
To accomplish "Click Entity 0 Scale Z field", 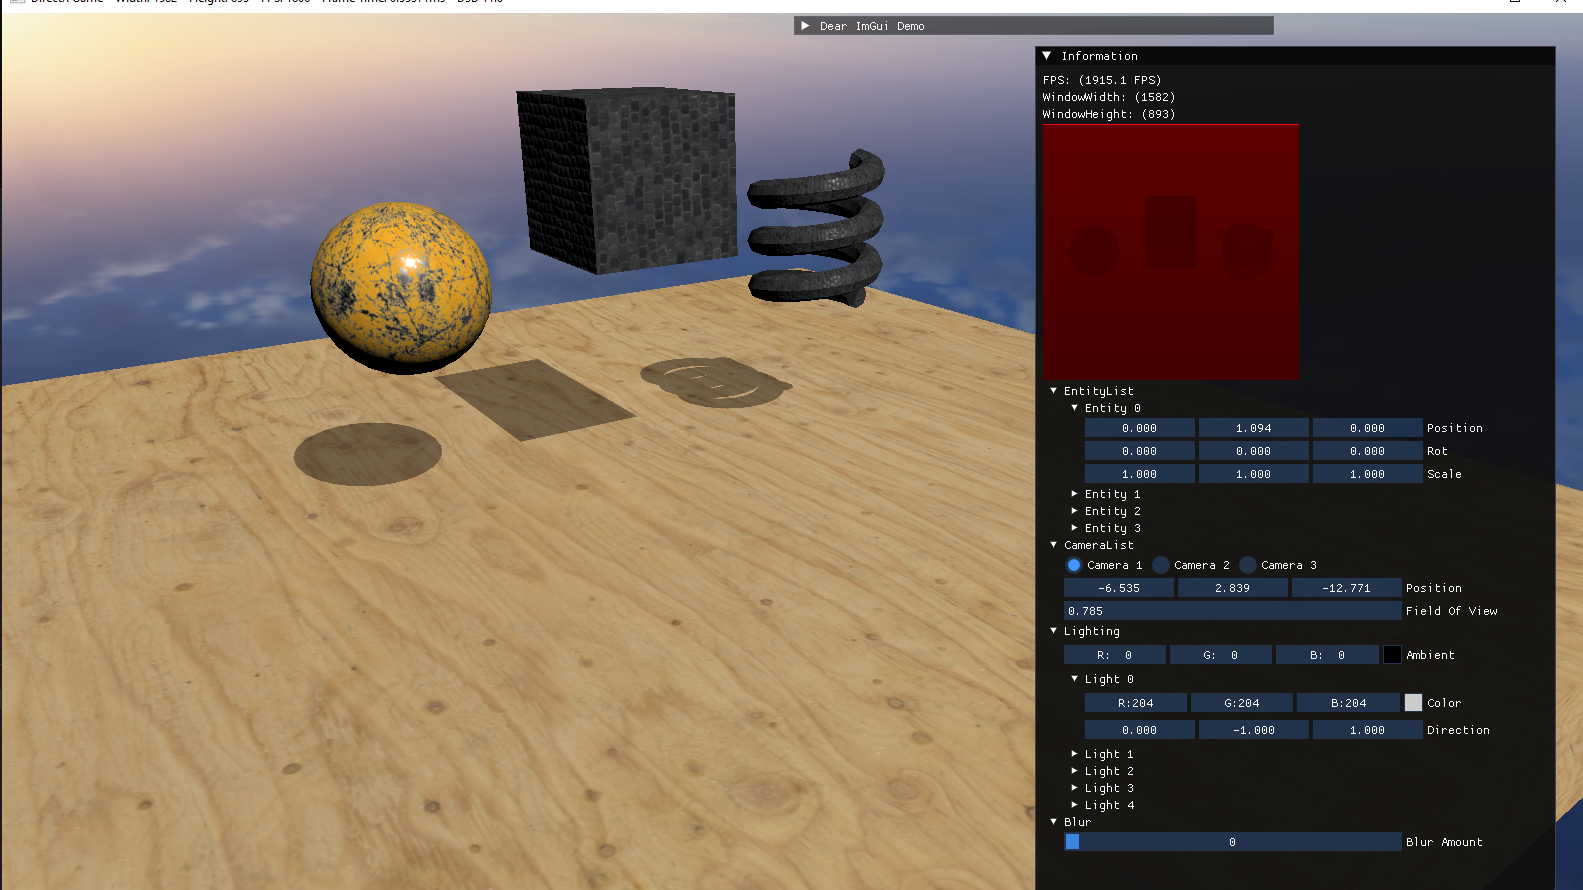I will pyautogui.click(x=1368, y=474).
